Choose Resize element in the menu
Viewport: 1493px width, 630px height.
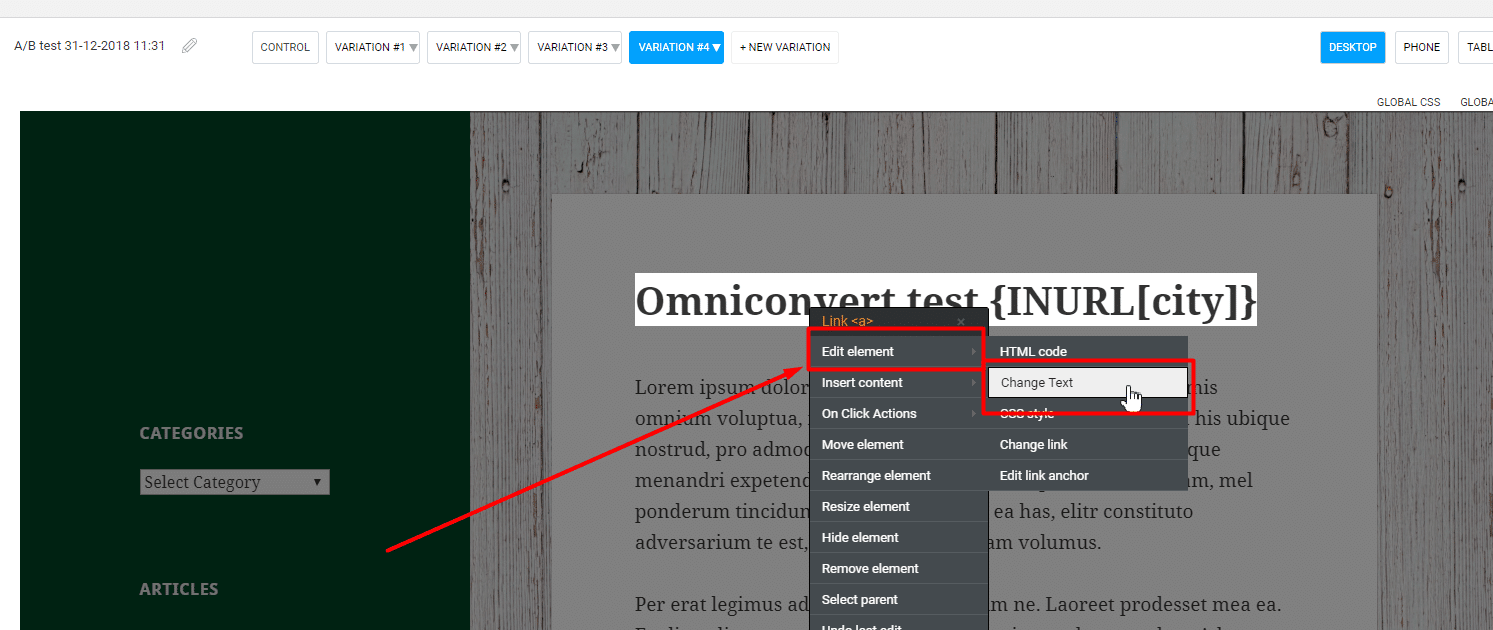898,507
